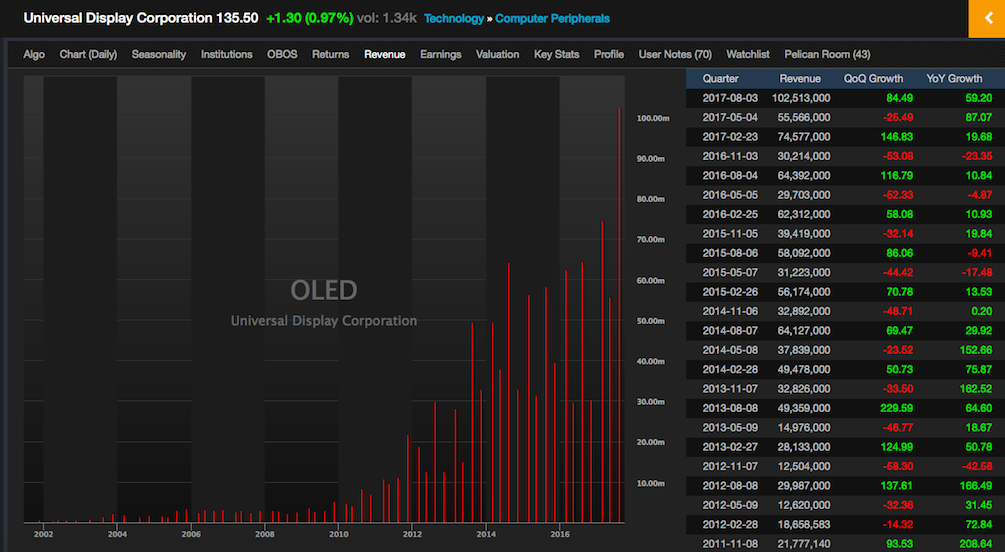Switch to the Chart (Daily) tab
The width and height of the screenshot is (1005, 552).
point(88,54)
